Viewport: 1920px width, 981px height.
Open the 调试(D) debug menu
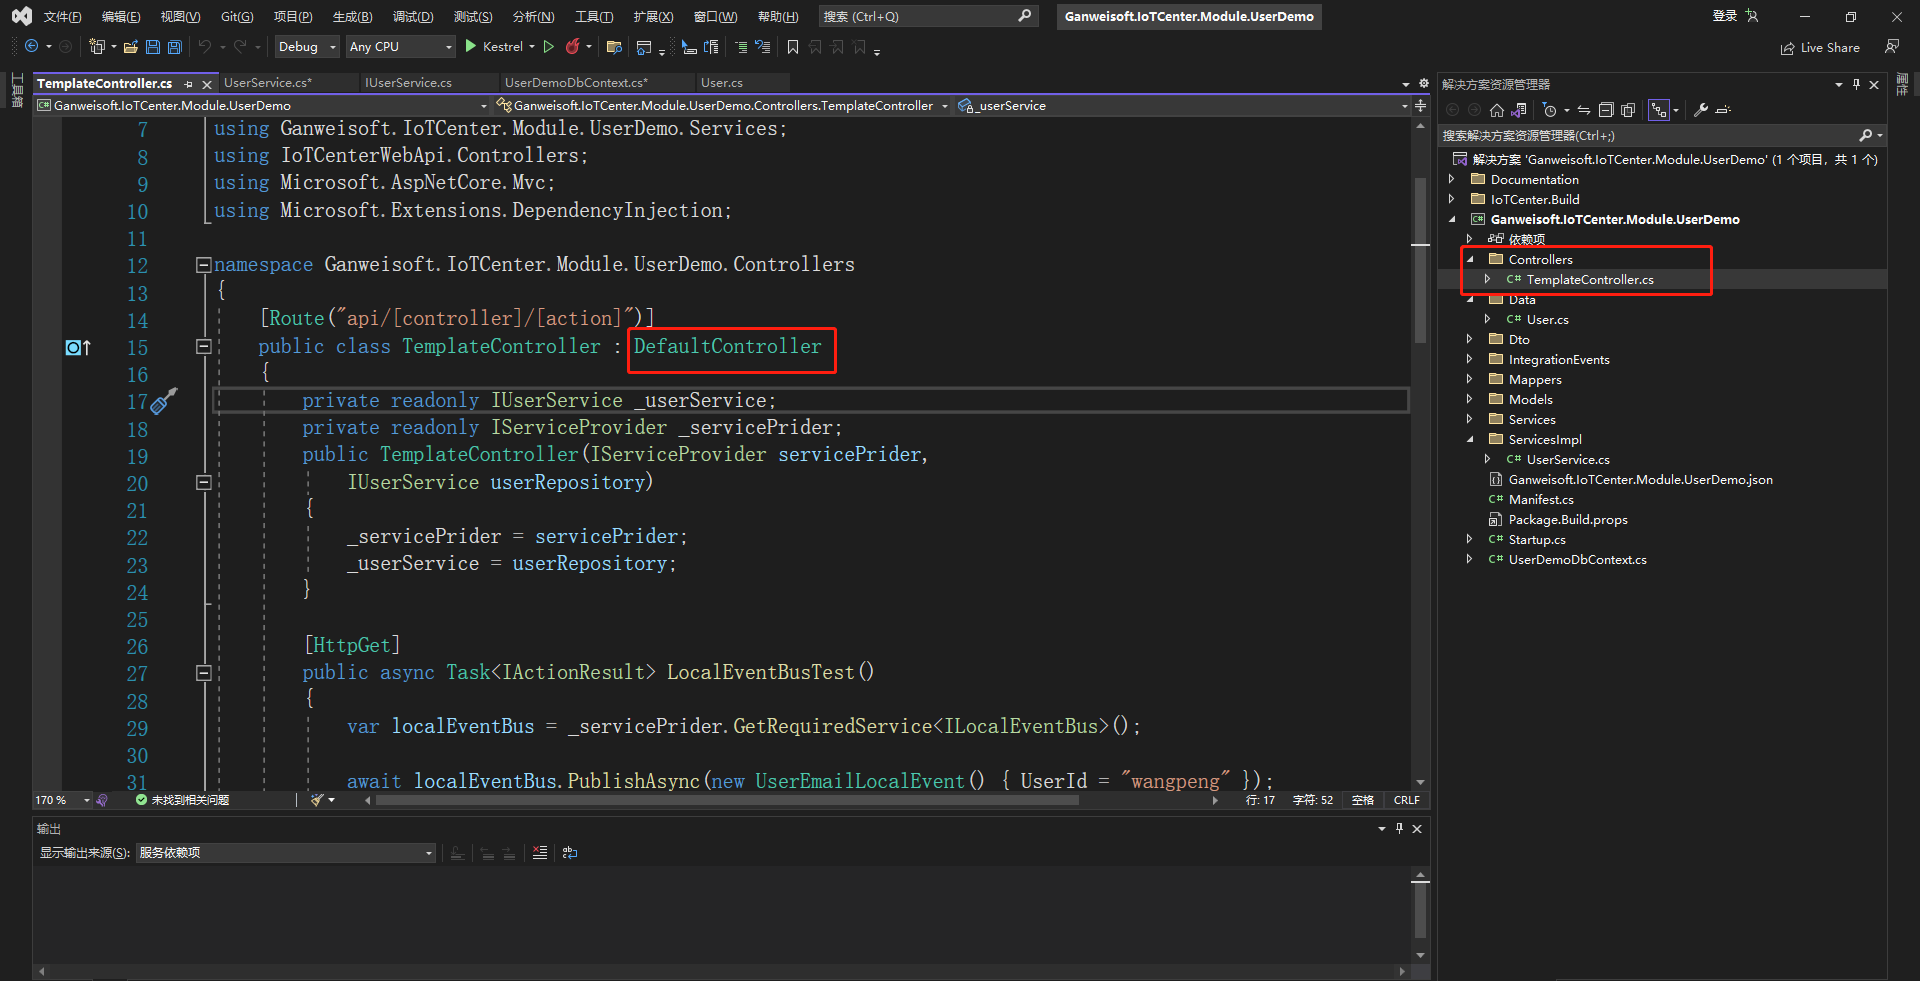point(412,17)
